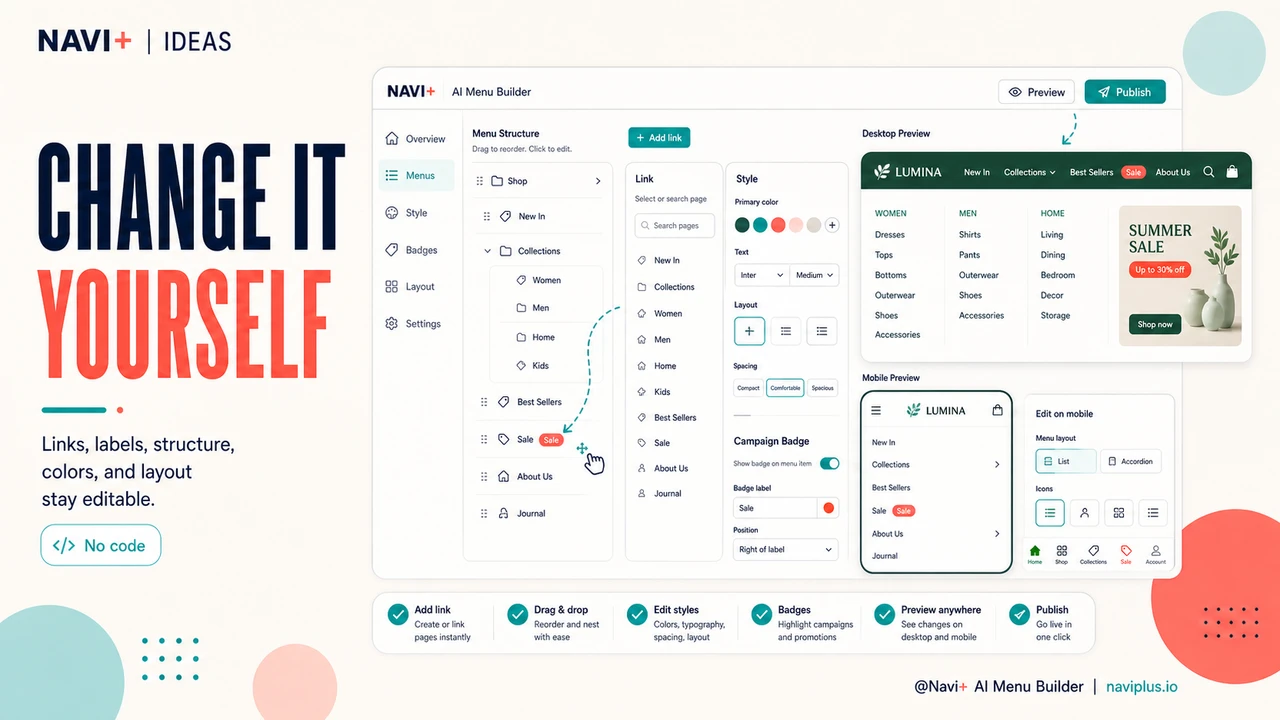The height and width of the screenshot is (720, 1280).
Task: Click the NAVI+ logo in builder header
Action: click(411, 91)
